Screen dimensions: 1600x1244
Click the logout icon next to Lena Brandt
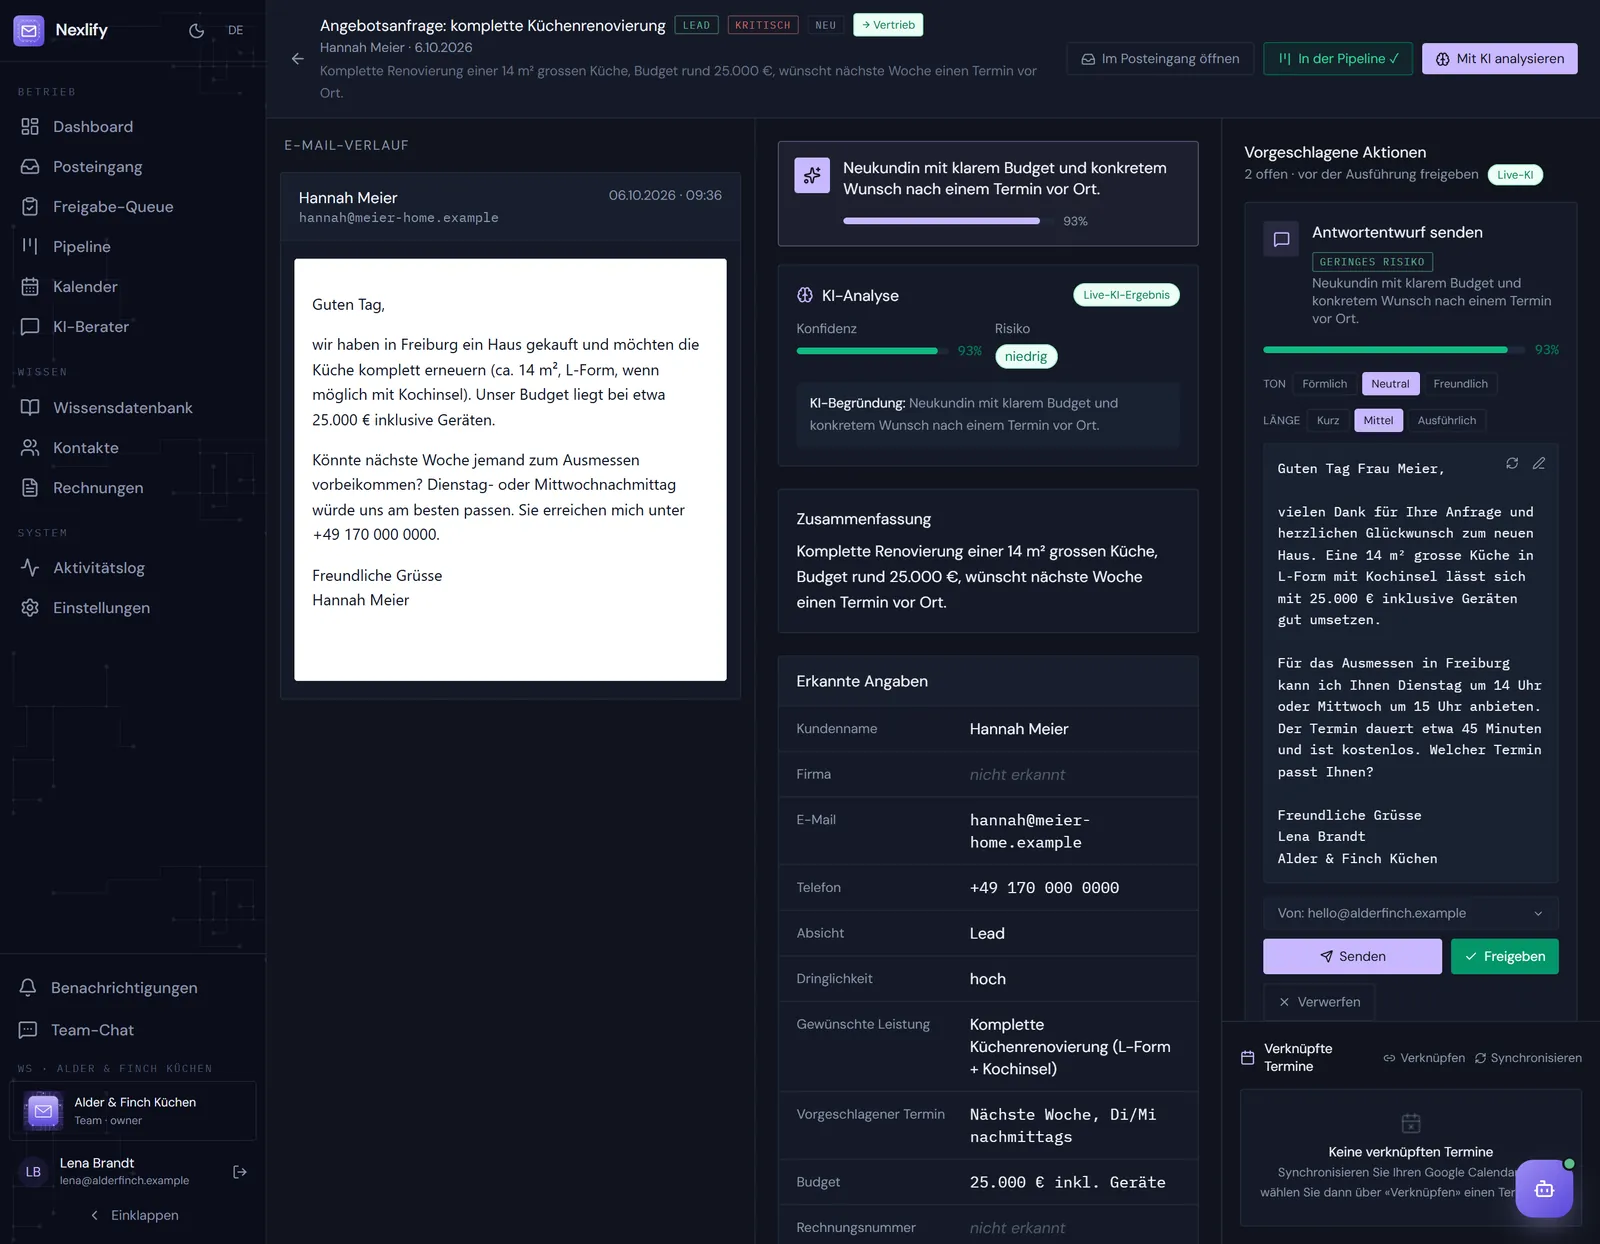[240, 1172]
